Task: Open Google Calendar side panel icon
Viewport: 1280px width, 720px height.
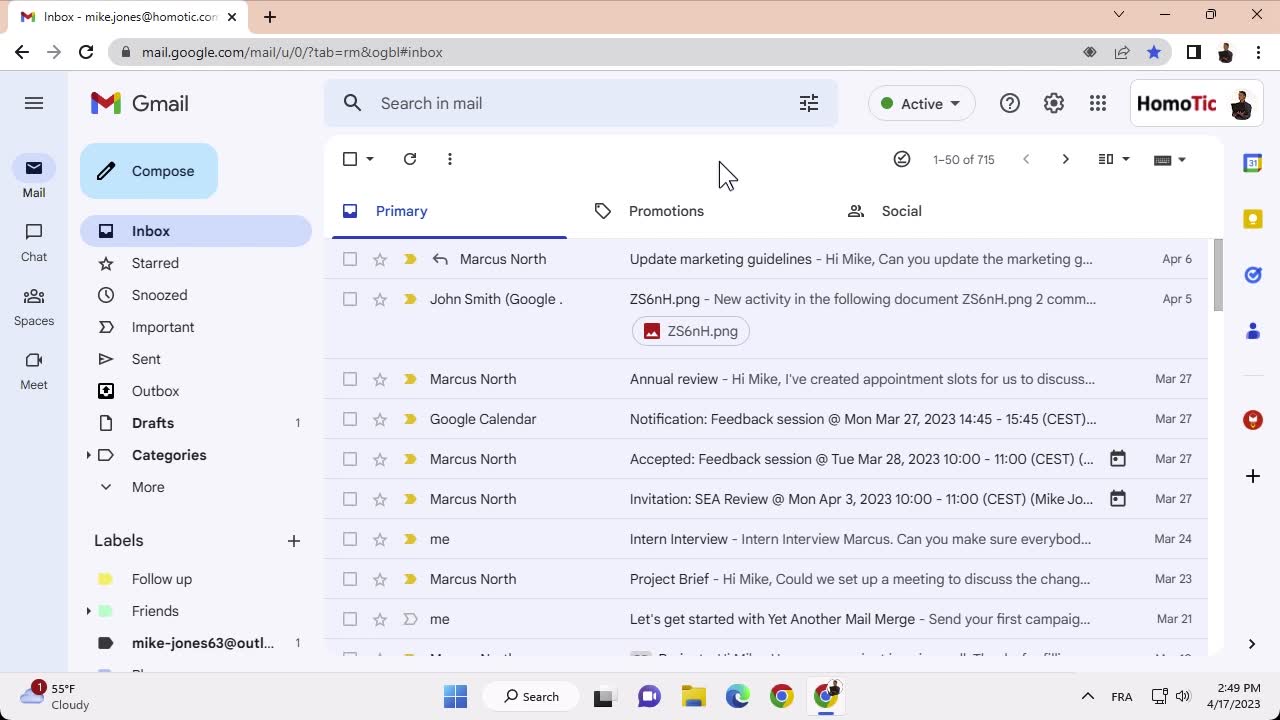Action: 1252,163
